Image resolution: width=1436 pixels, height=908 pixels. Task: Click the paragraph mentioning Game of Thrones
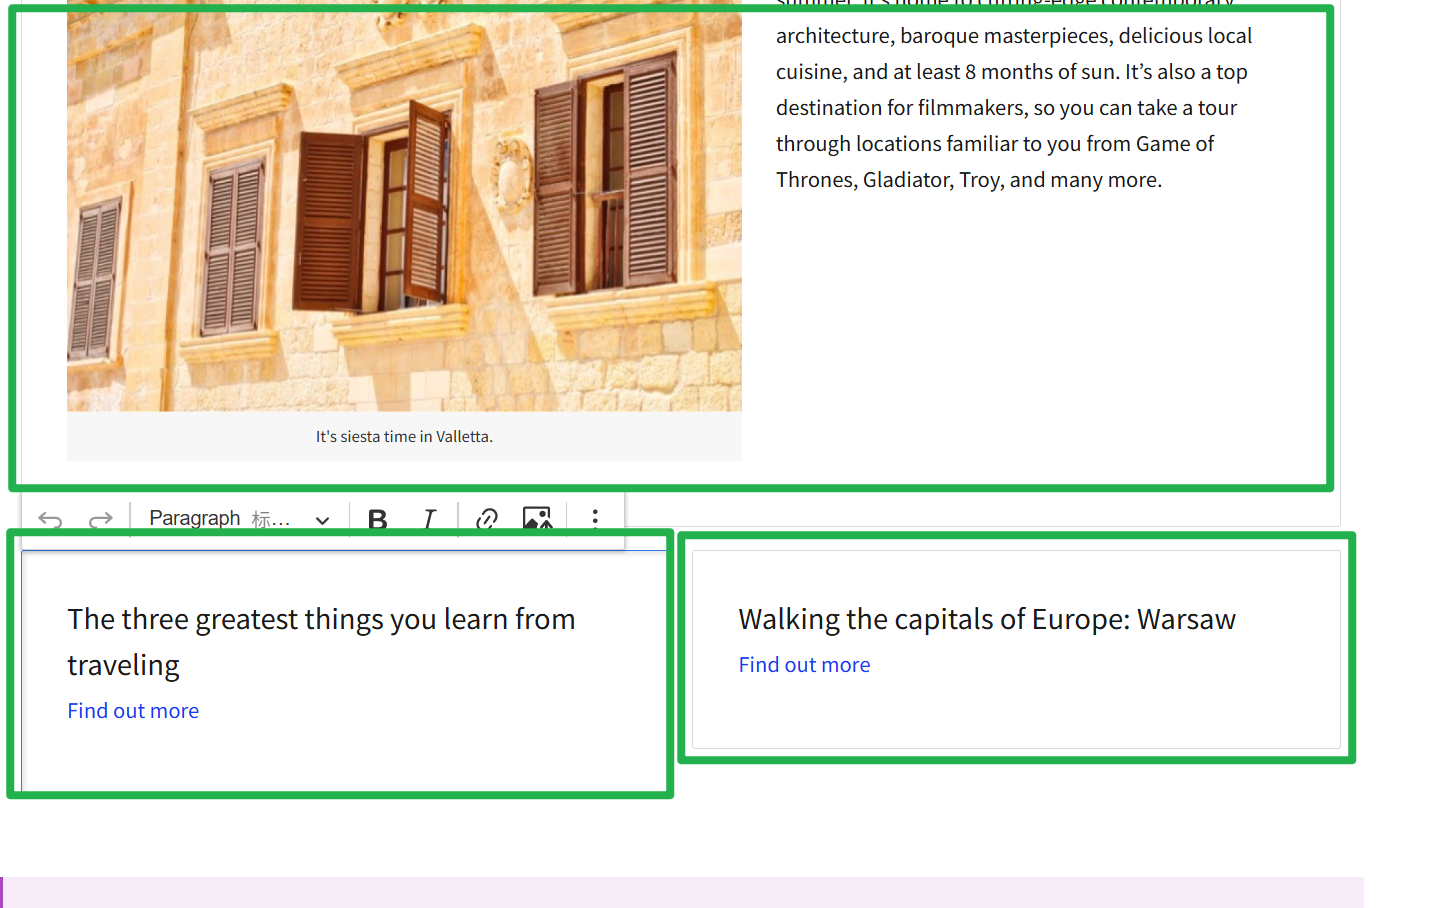(x=1014, y=98)
